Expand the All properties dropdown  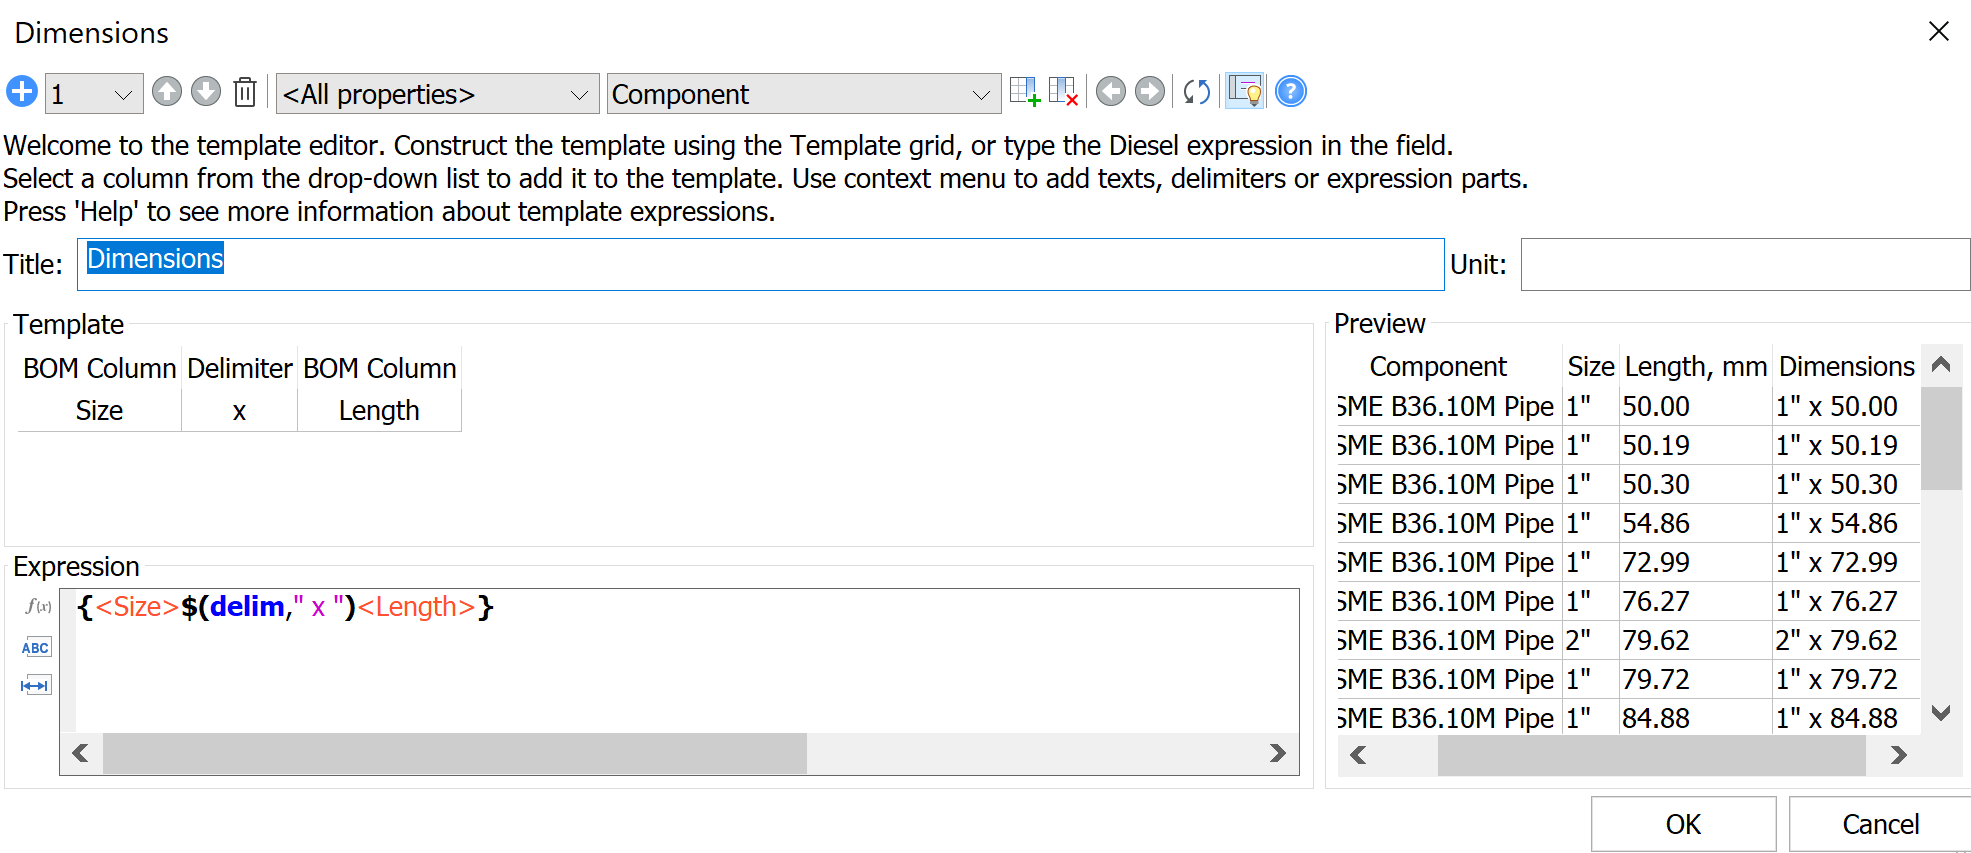(437, 94)
